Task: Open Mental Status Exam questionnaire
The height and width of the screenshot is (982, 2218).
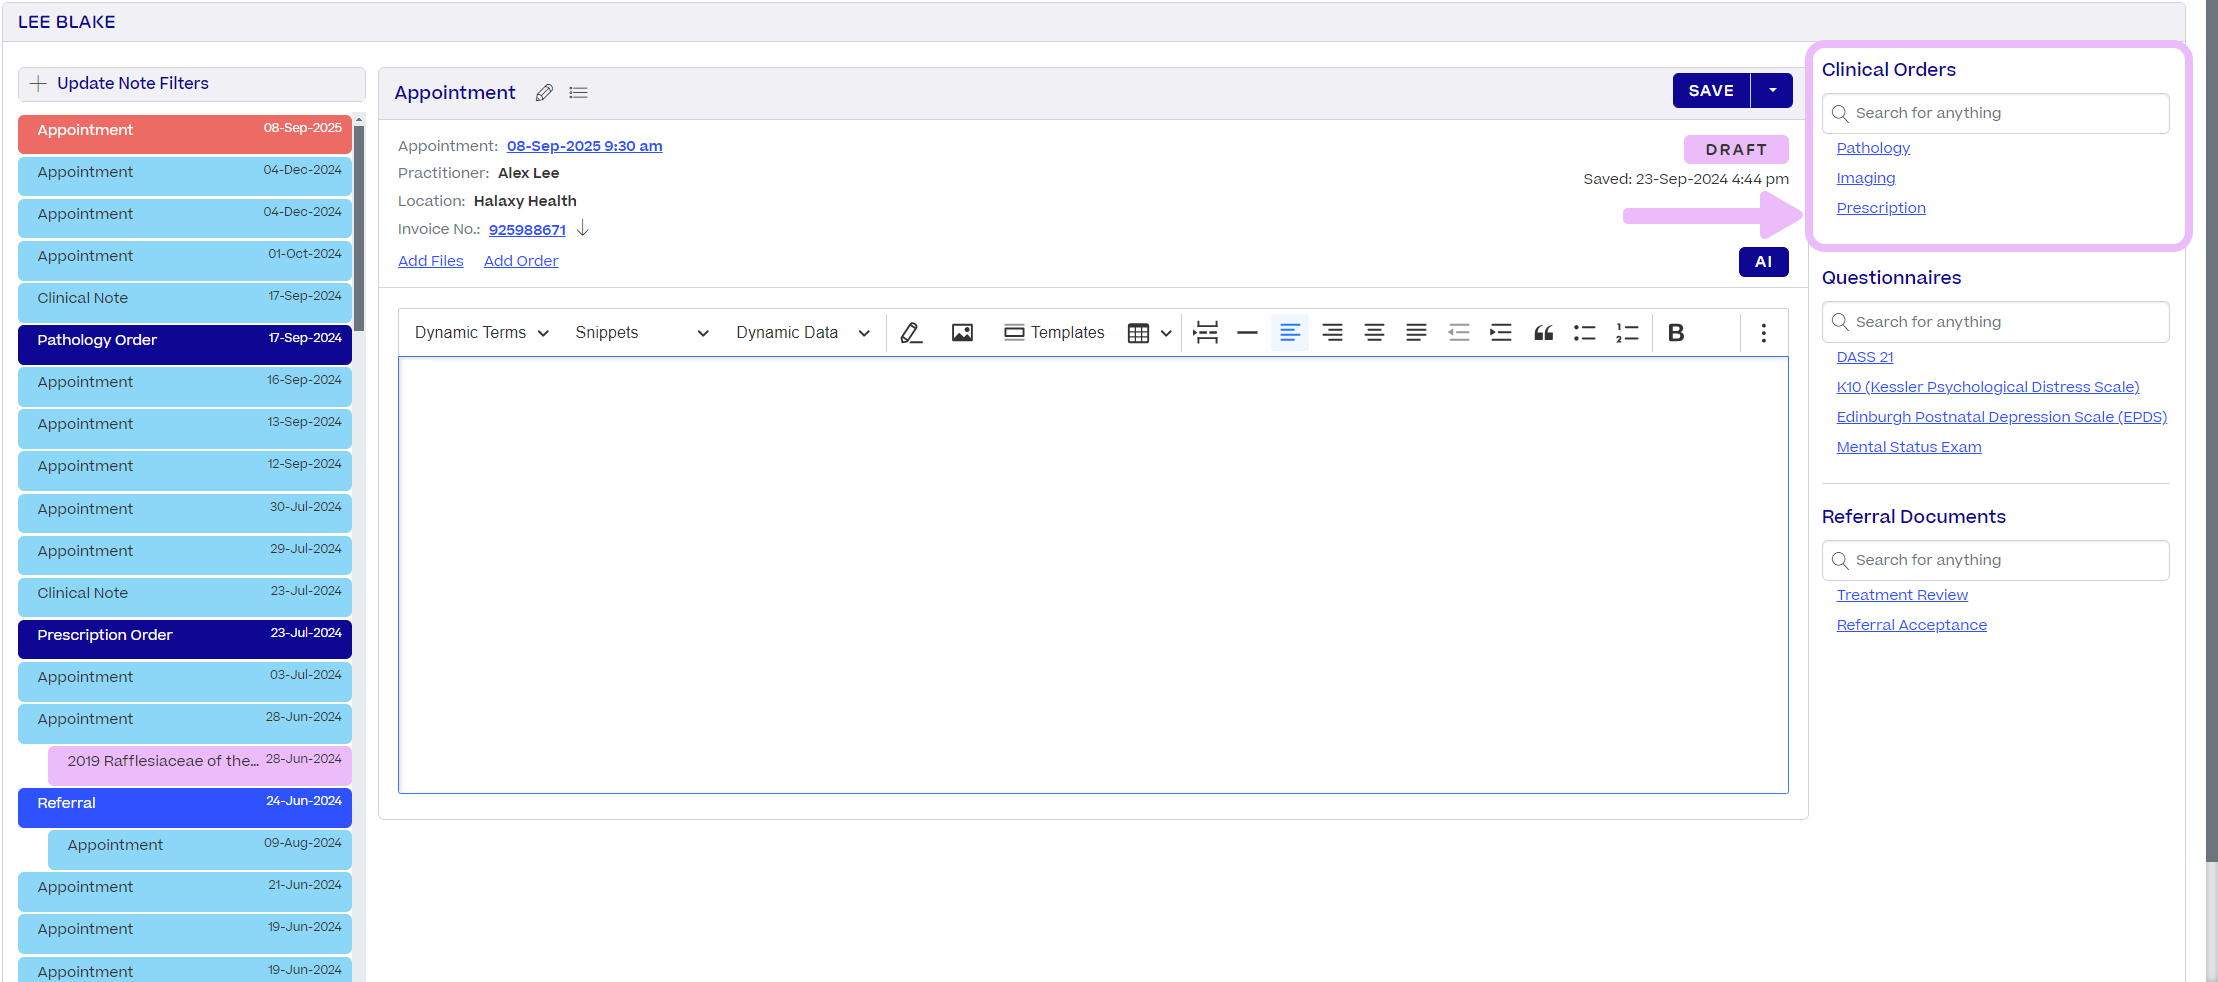Action: (x=1909, y=447)
